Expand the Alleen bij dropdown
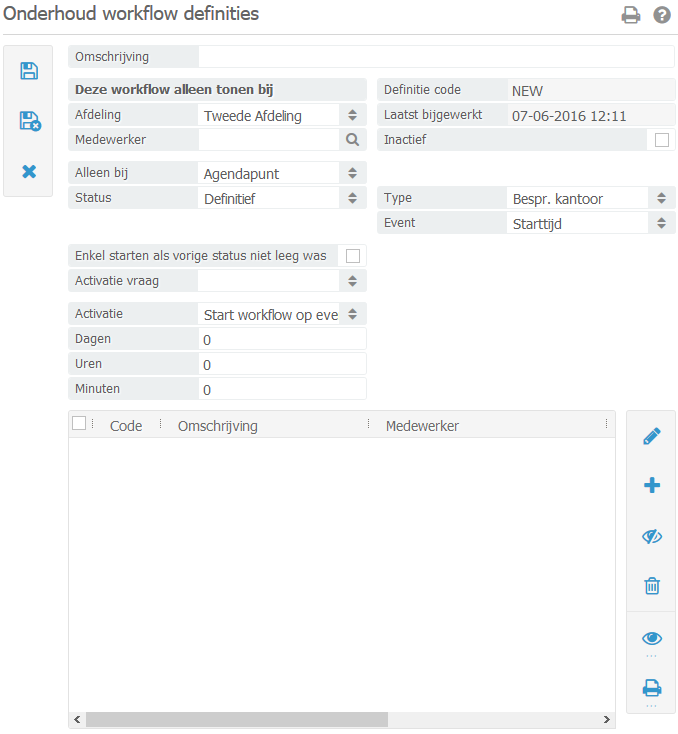Viewport: 678px width, 734px height. pos(282,174)
